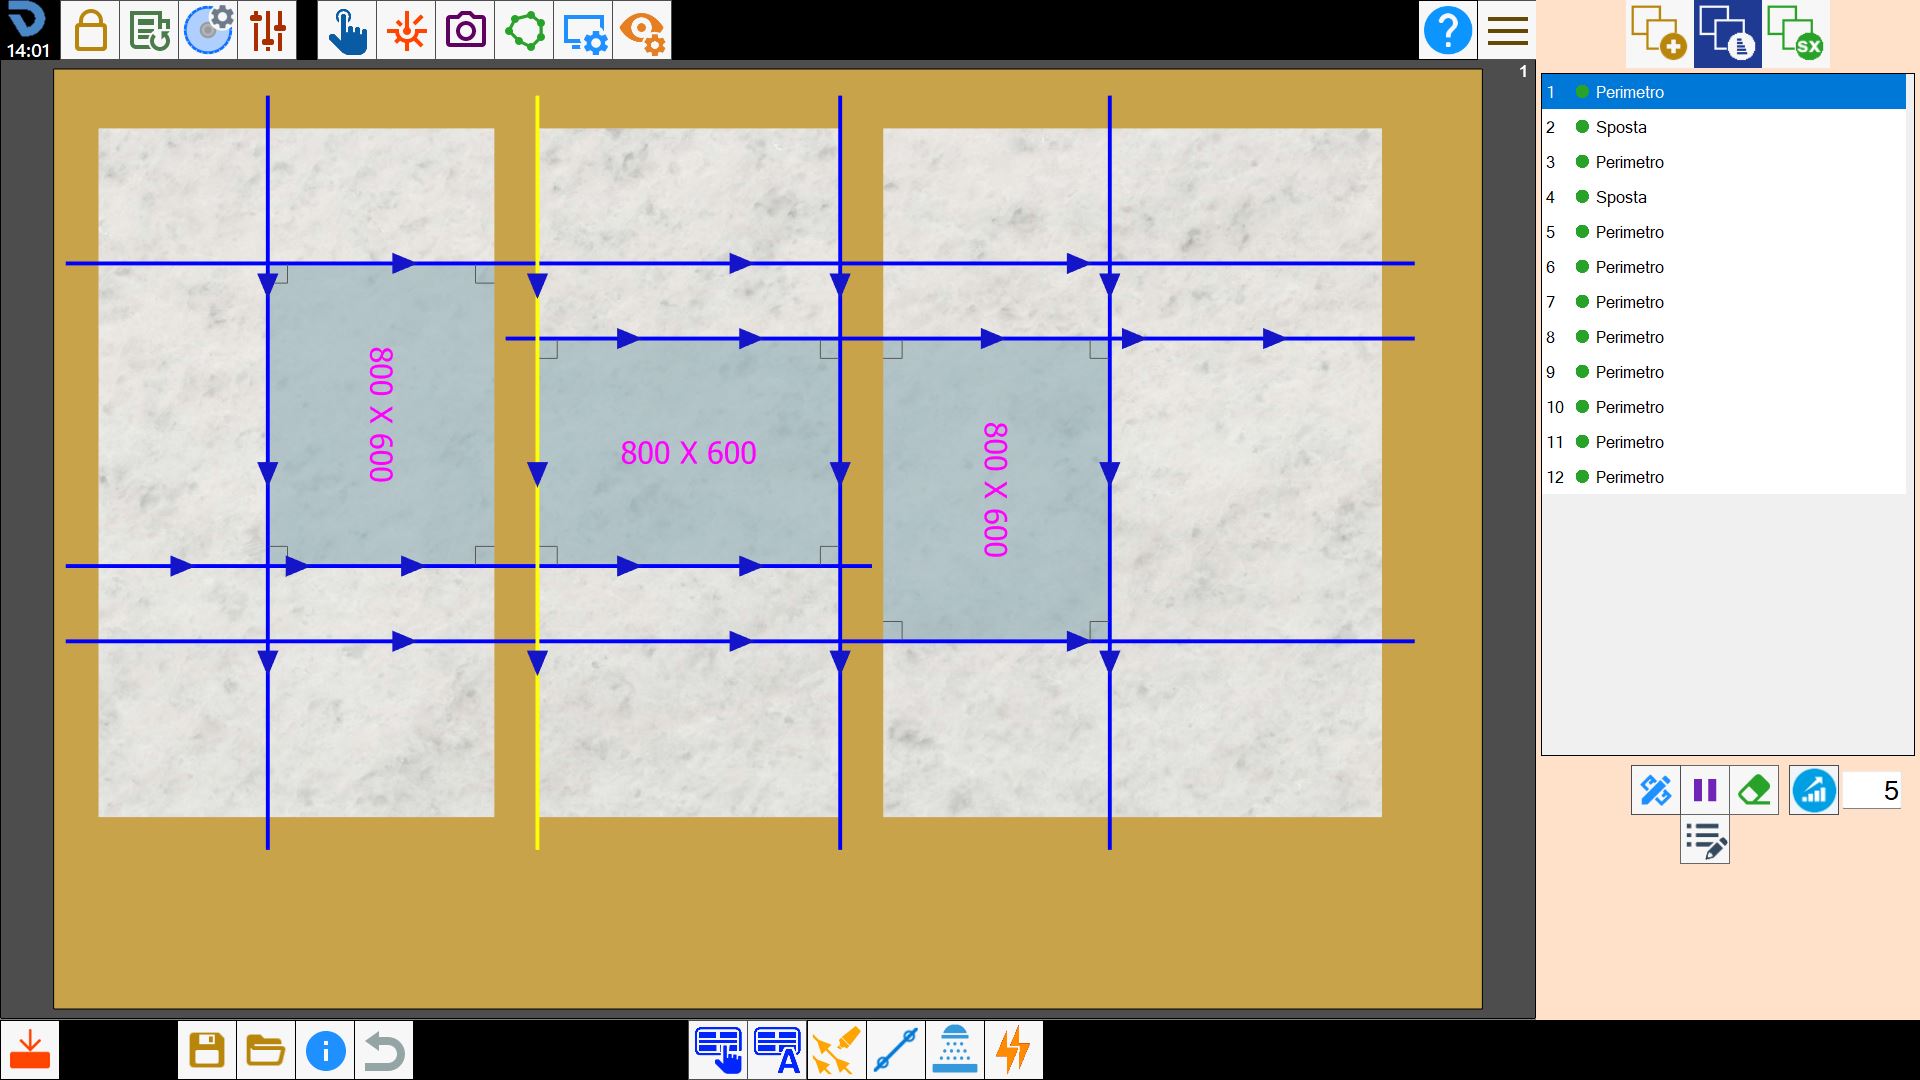The height and width of the screenshot is (1080, 1920).
Task: Toggle the eye visibility settings icon
Action: click(x=642, y=30)
